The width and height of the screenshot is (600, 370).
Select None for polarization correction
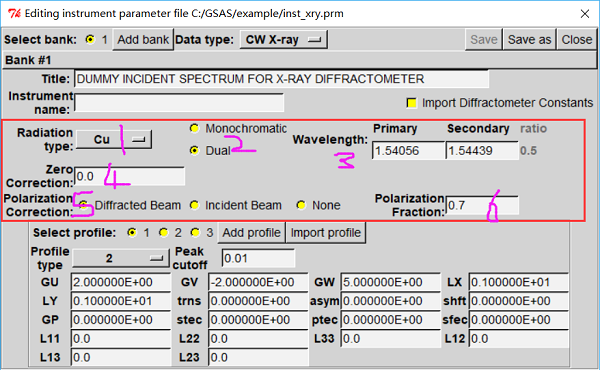301,205
